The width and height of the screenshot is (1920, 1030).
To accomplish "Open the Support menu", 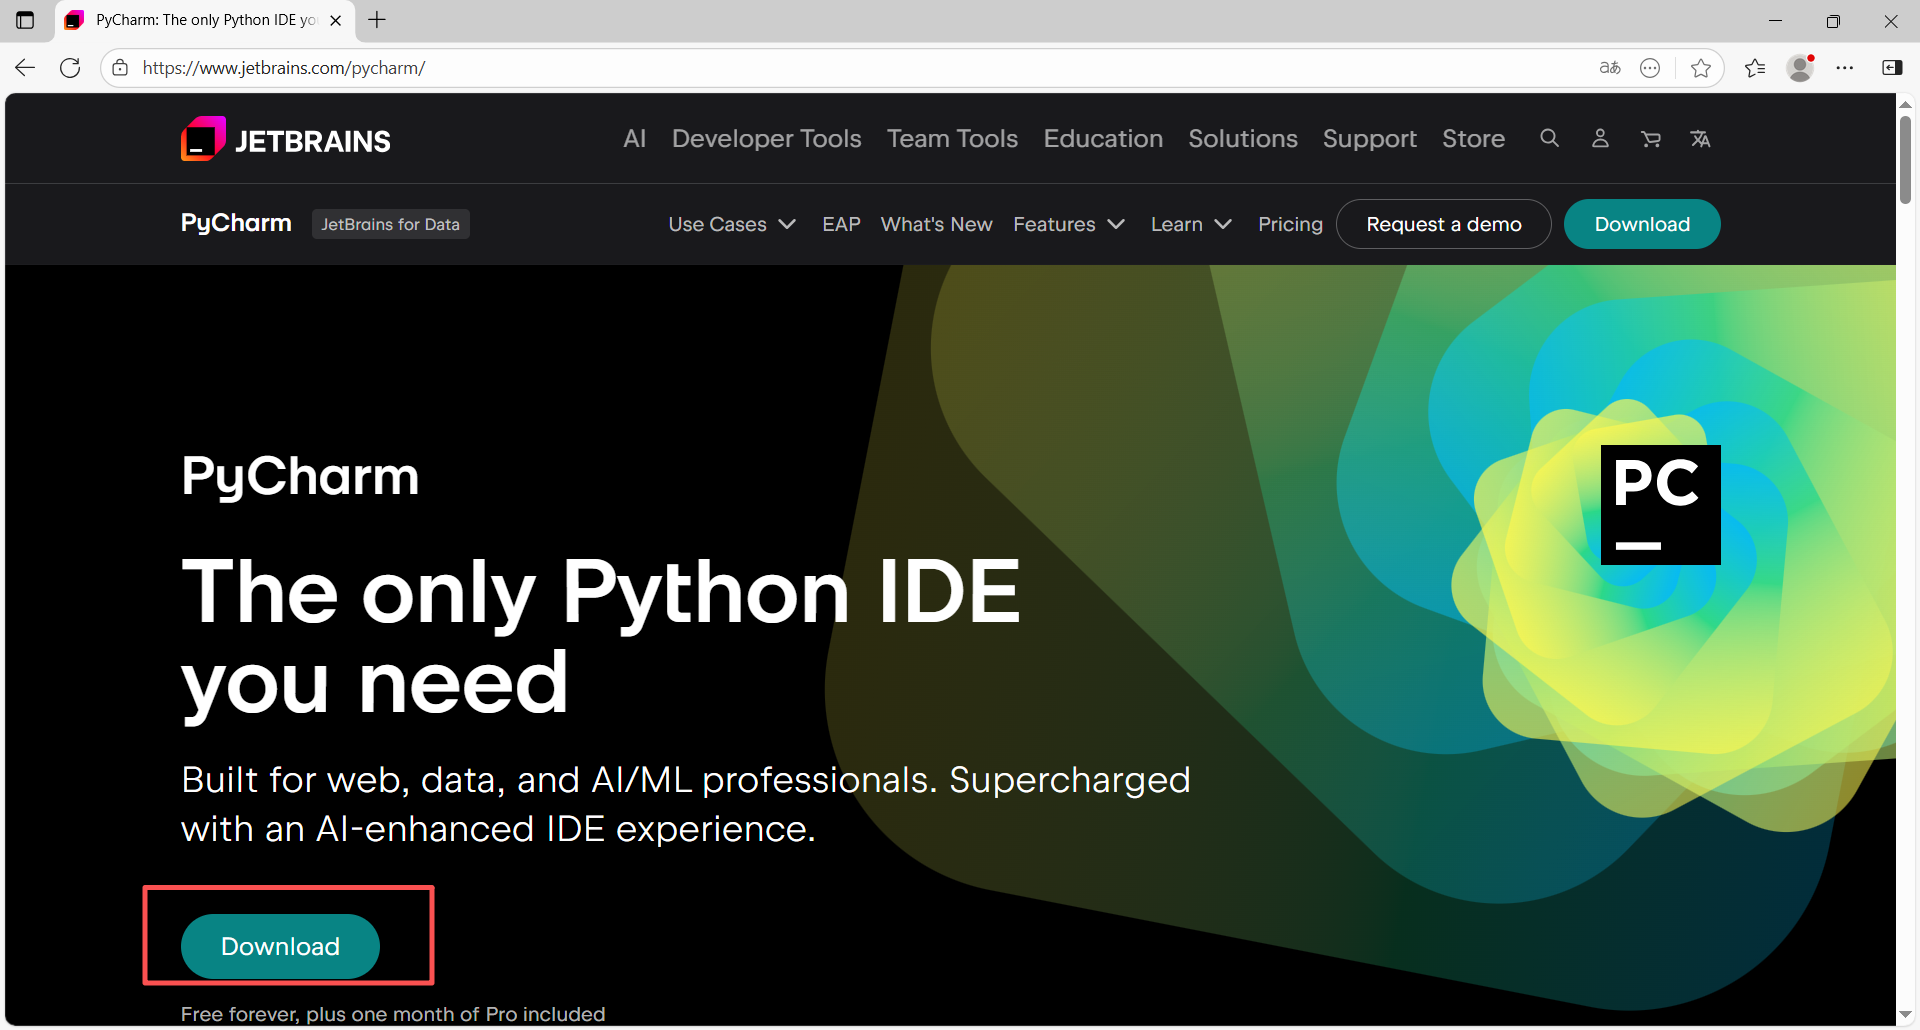I will click(x=1370, y=138).
